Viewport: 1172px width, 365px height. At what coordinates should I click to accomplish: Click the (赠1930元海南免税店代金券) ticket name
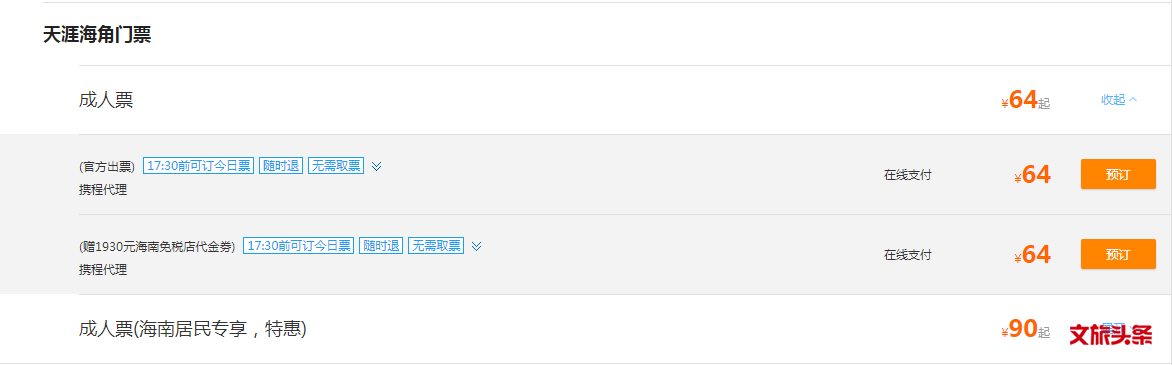tap(158, 246)
